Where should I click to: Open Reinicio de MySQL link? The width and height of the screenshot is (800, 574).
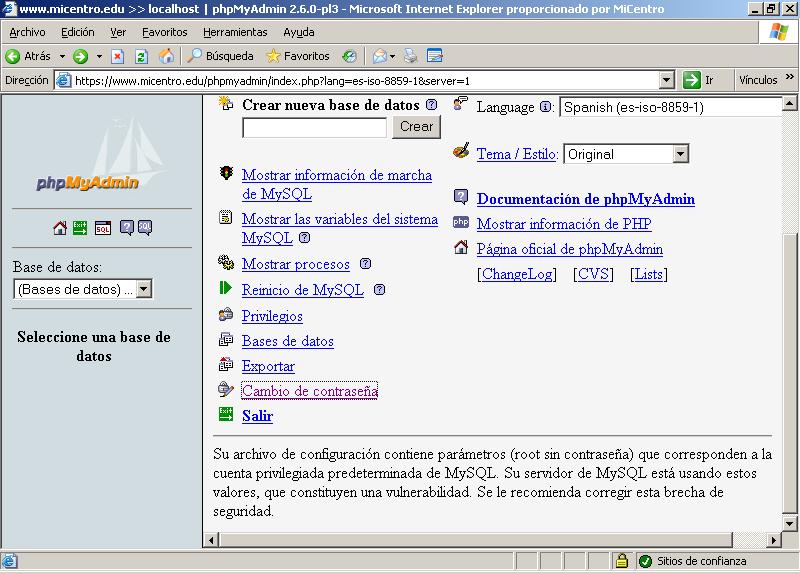(x=303, y=290)
